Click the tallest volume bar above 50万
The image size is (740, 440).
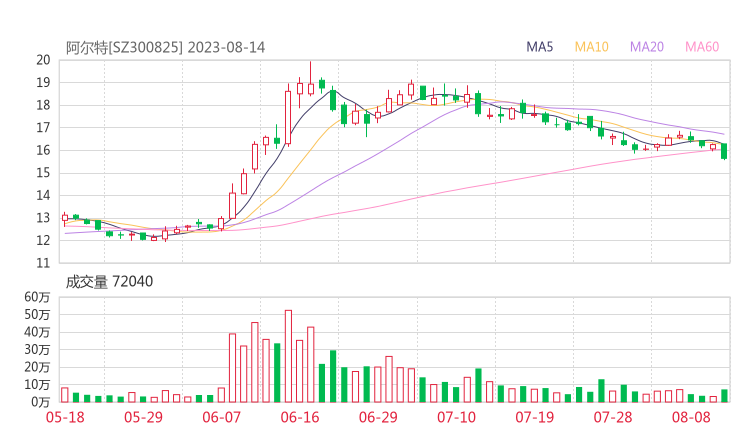point(288,356)
